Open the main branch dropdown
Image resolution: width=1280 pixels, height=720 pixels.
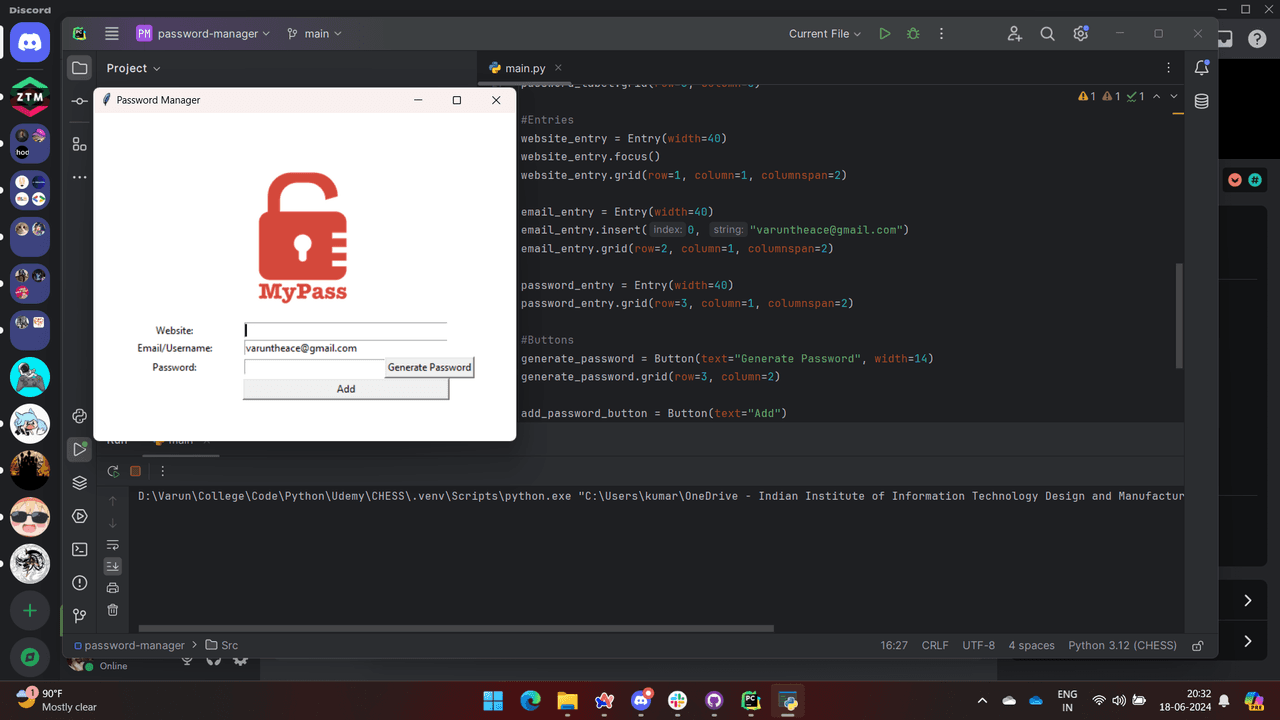tap(315, 34)
